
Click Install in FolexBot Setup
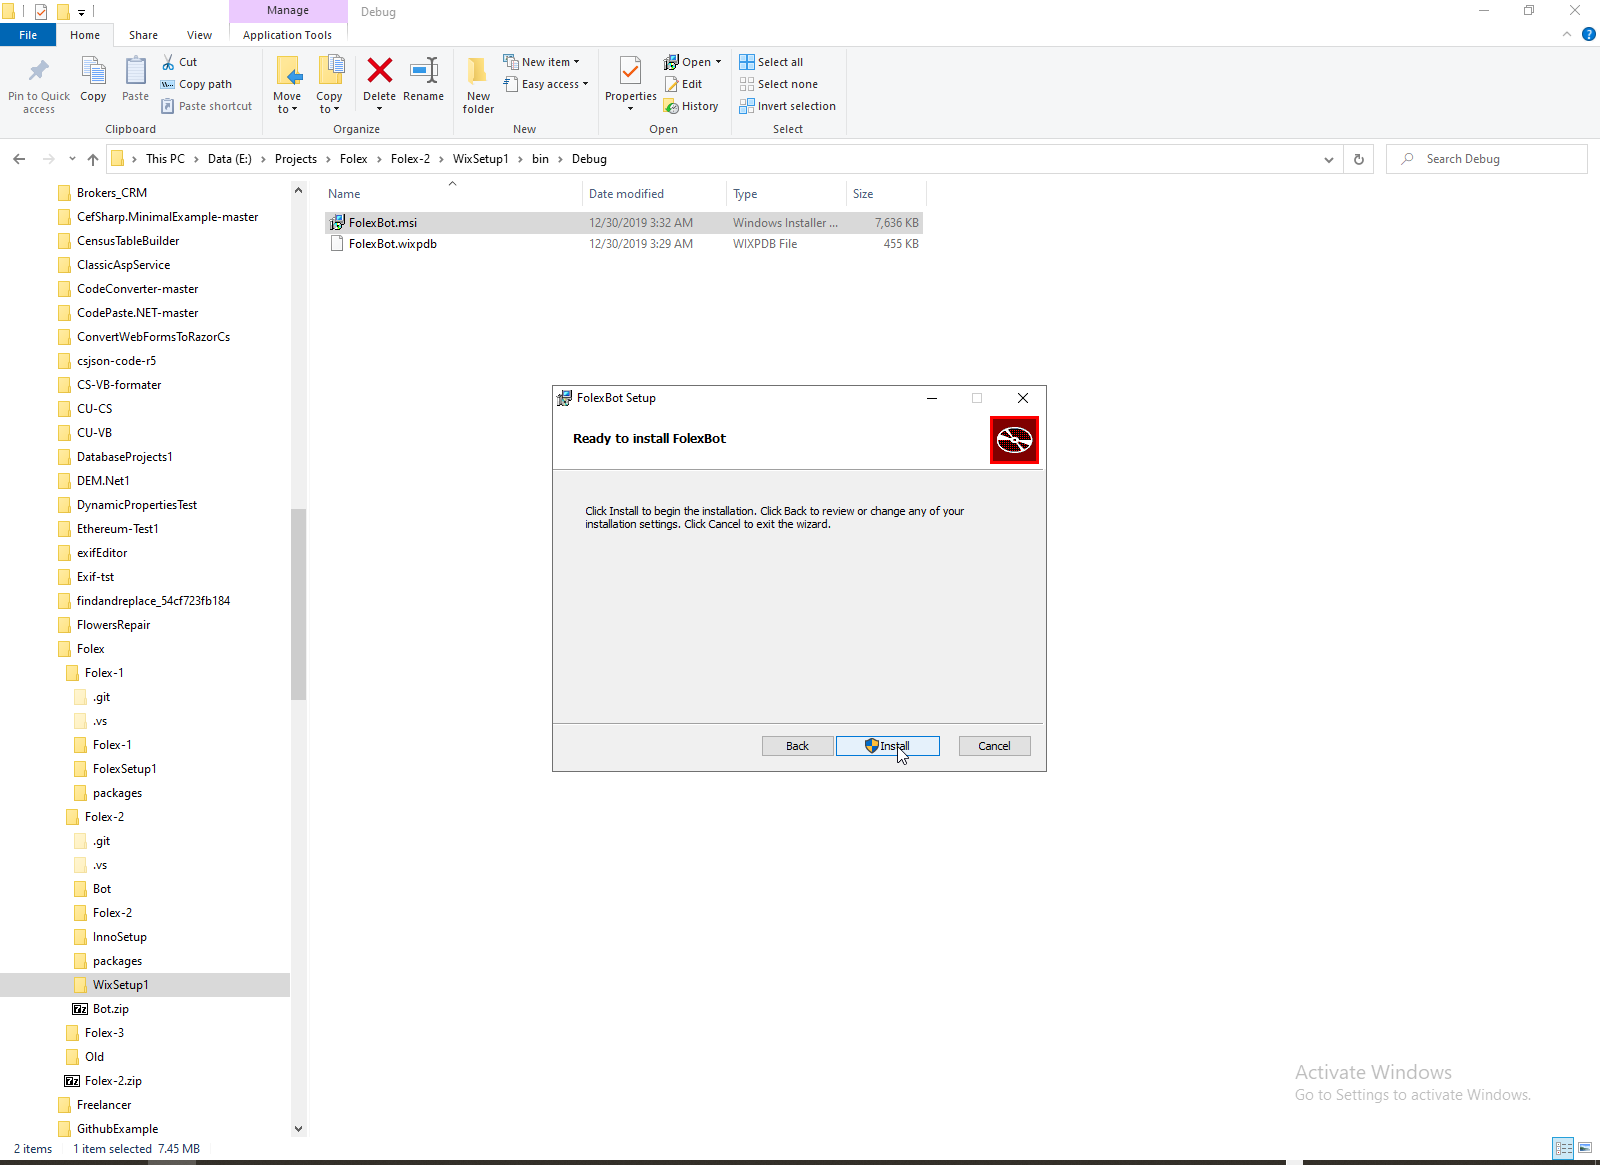(x=887, y=746)
